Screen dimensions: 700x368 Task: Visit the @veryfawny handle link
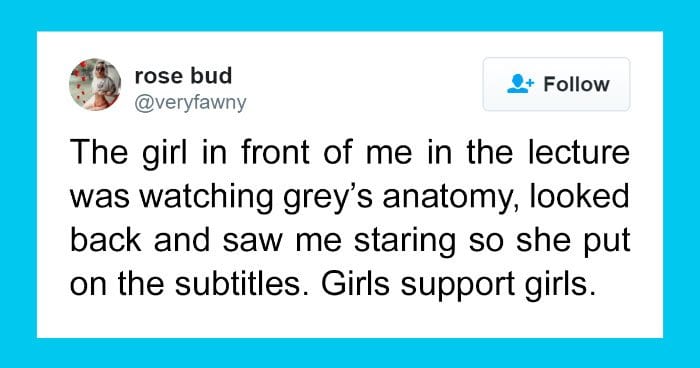click(190, 103)
